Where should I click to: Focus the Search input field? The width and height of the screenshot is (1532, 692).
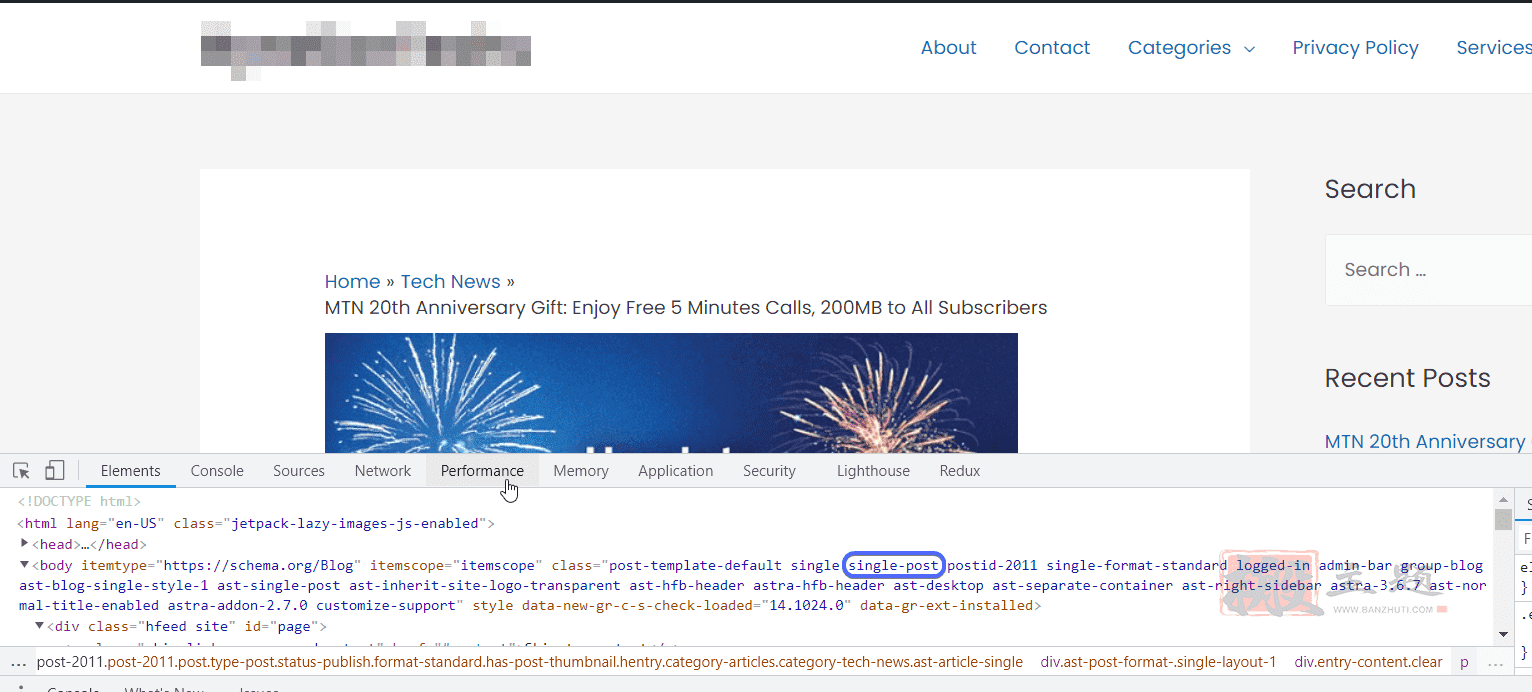point(1428,270)
